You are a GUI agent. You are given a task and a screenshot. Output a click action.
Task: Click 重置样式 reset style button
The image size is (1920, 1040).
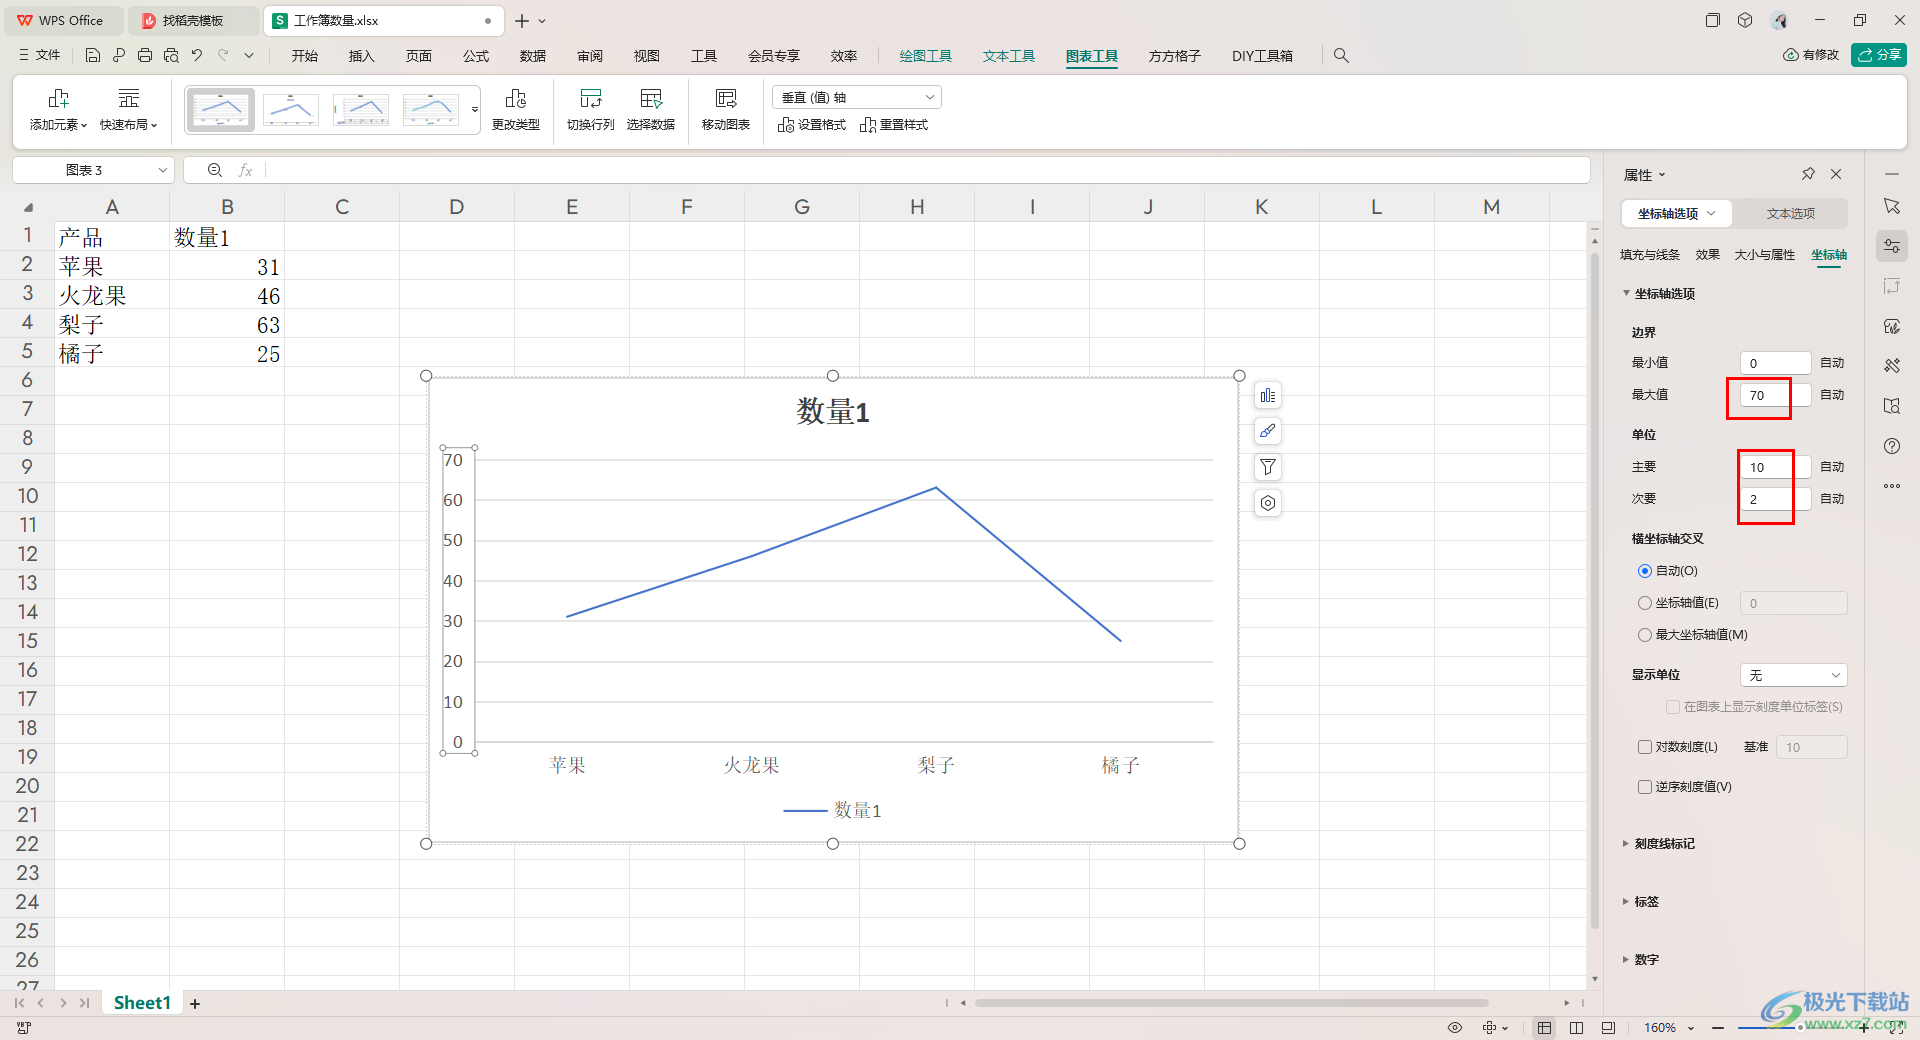pyautogui.click(x=894, y=125)
